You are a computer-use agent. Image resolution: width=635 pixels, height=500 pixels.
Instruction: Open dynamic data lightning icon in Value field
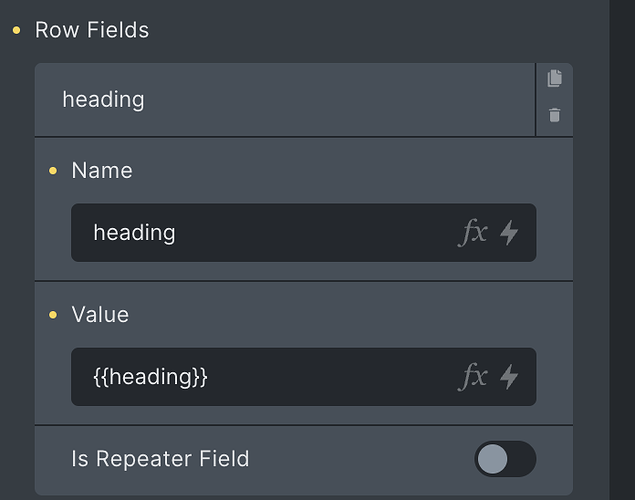(509, 377)
